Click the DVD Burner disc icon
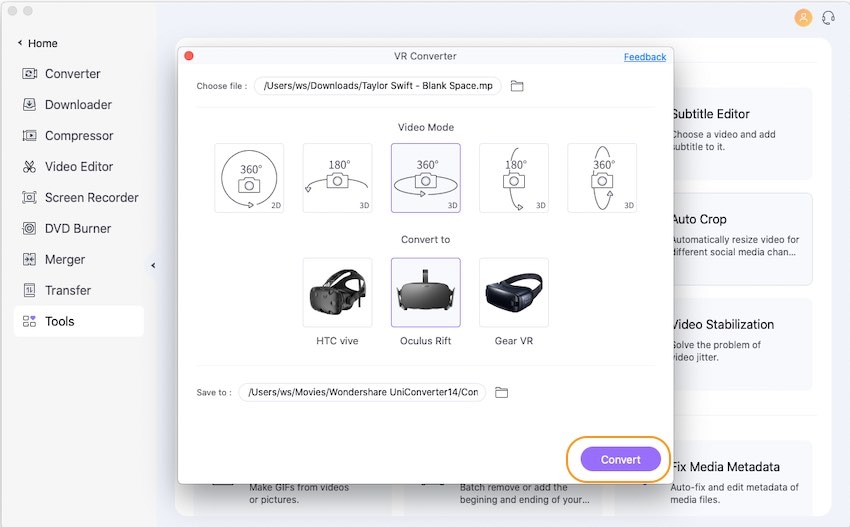 29,228
